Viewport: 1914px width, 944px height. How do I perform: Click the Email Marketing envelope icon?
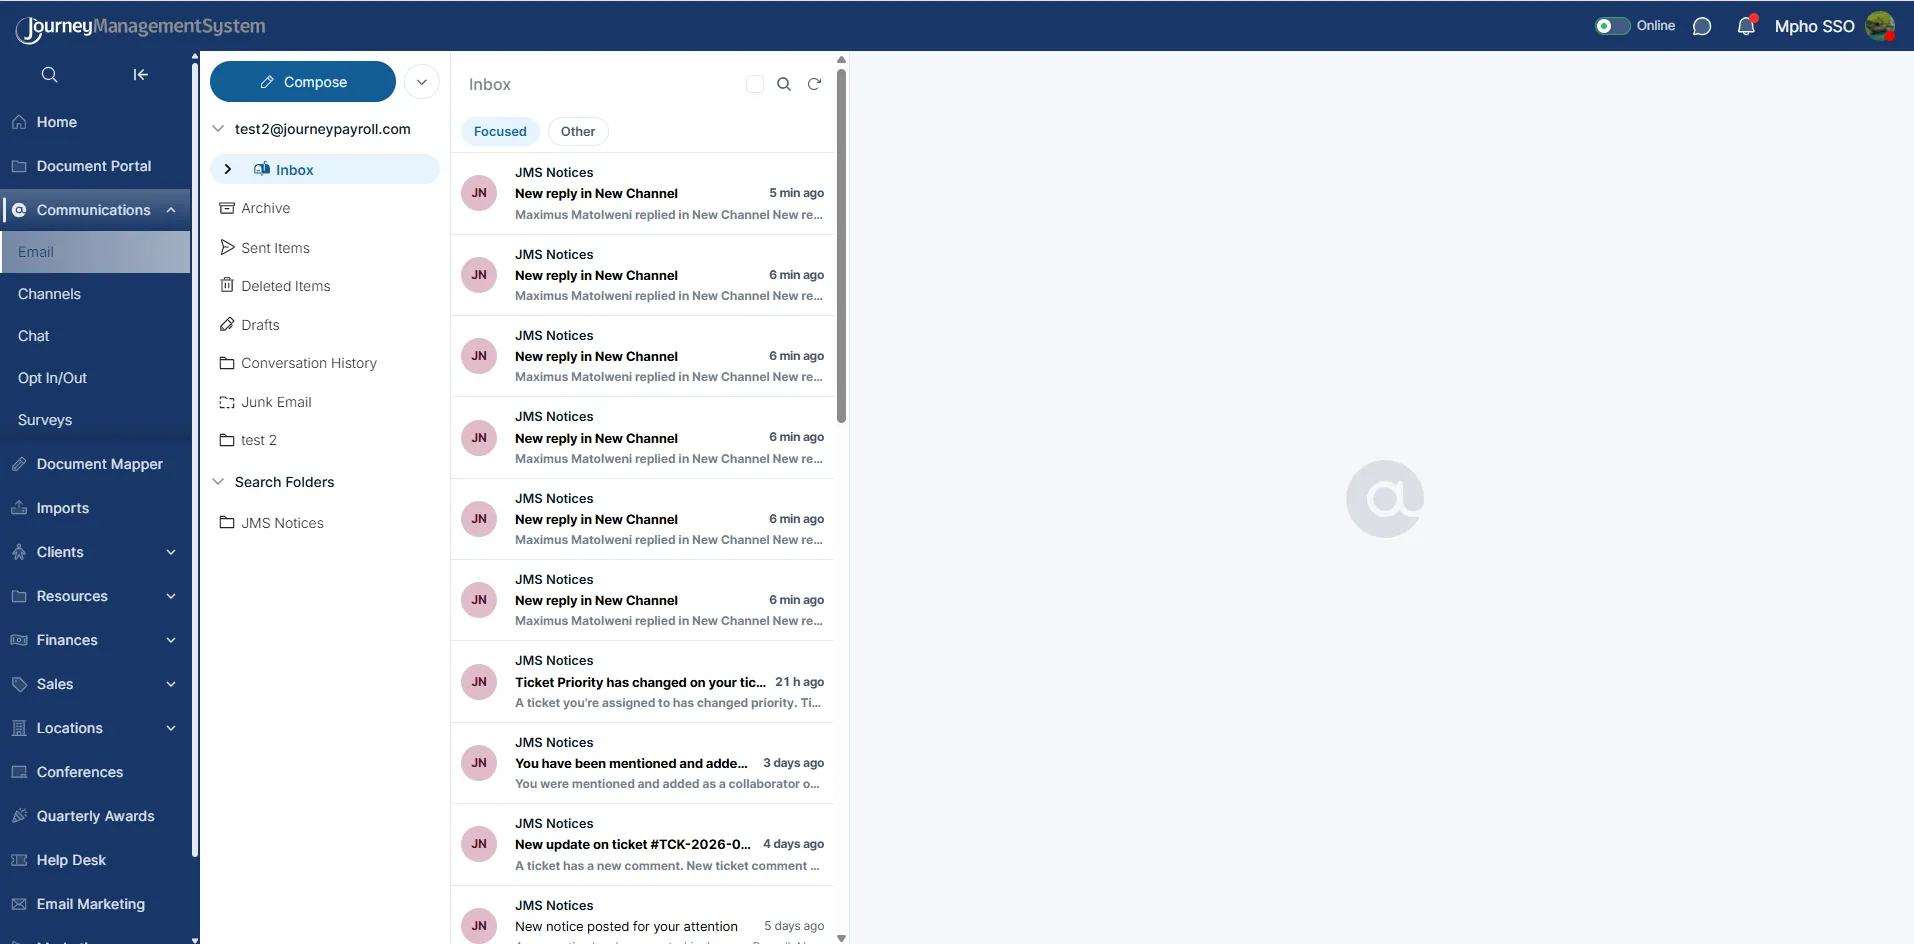19,904
